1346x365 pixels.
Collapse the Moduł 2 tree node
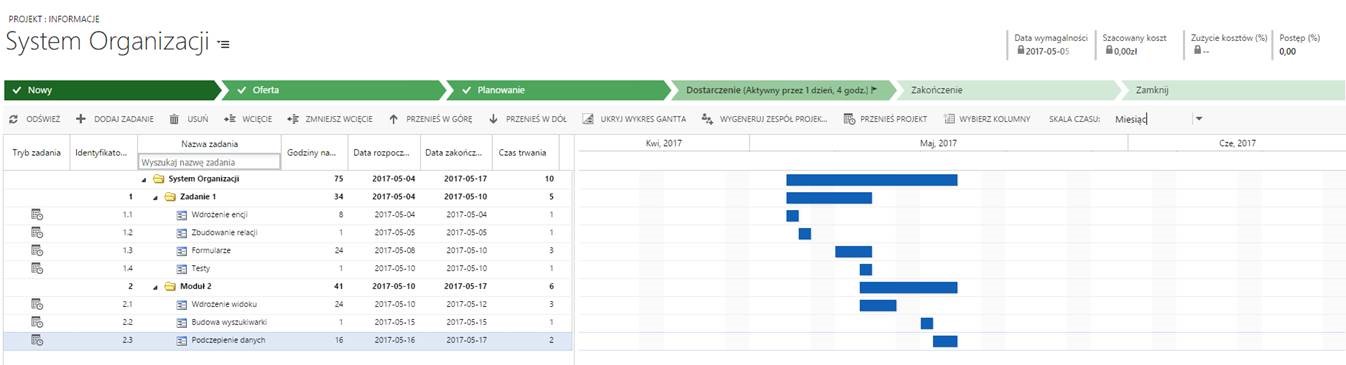pos(155,287)
